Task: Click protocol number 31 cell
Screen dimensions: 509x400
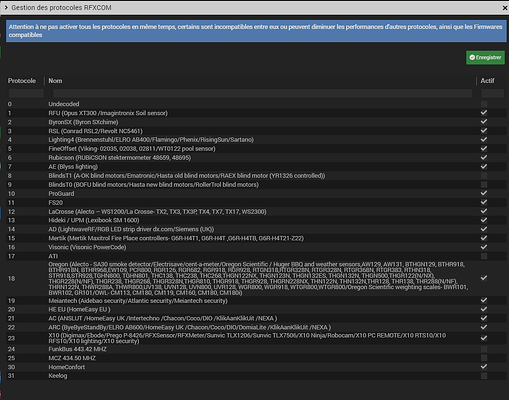Action: 11,376
